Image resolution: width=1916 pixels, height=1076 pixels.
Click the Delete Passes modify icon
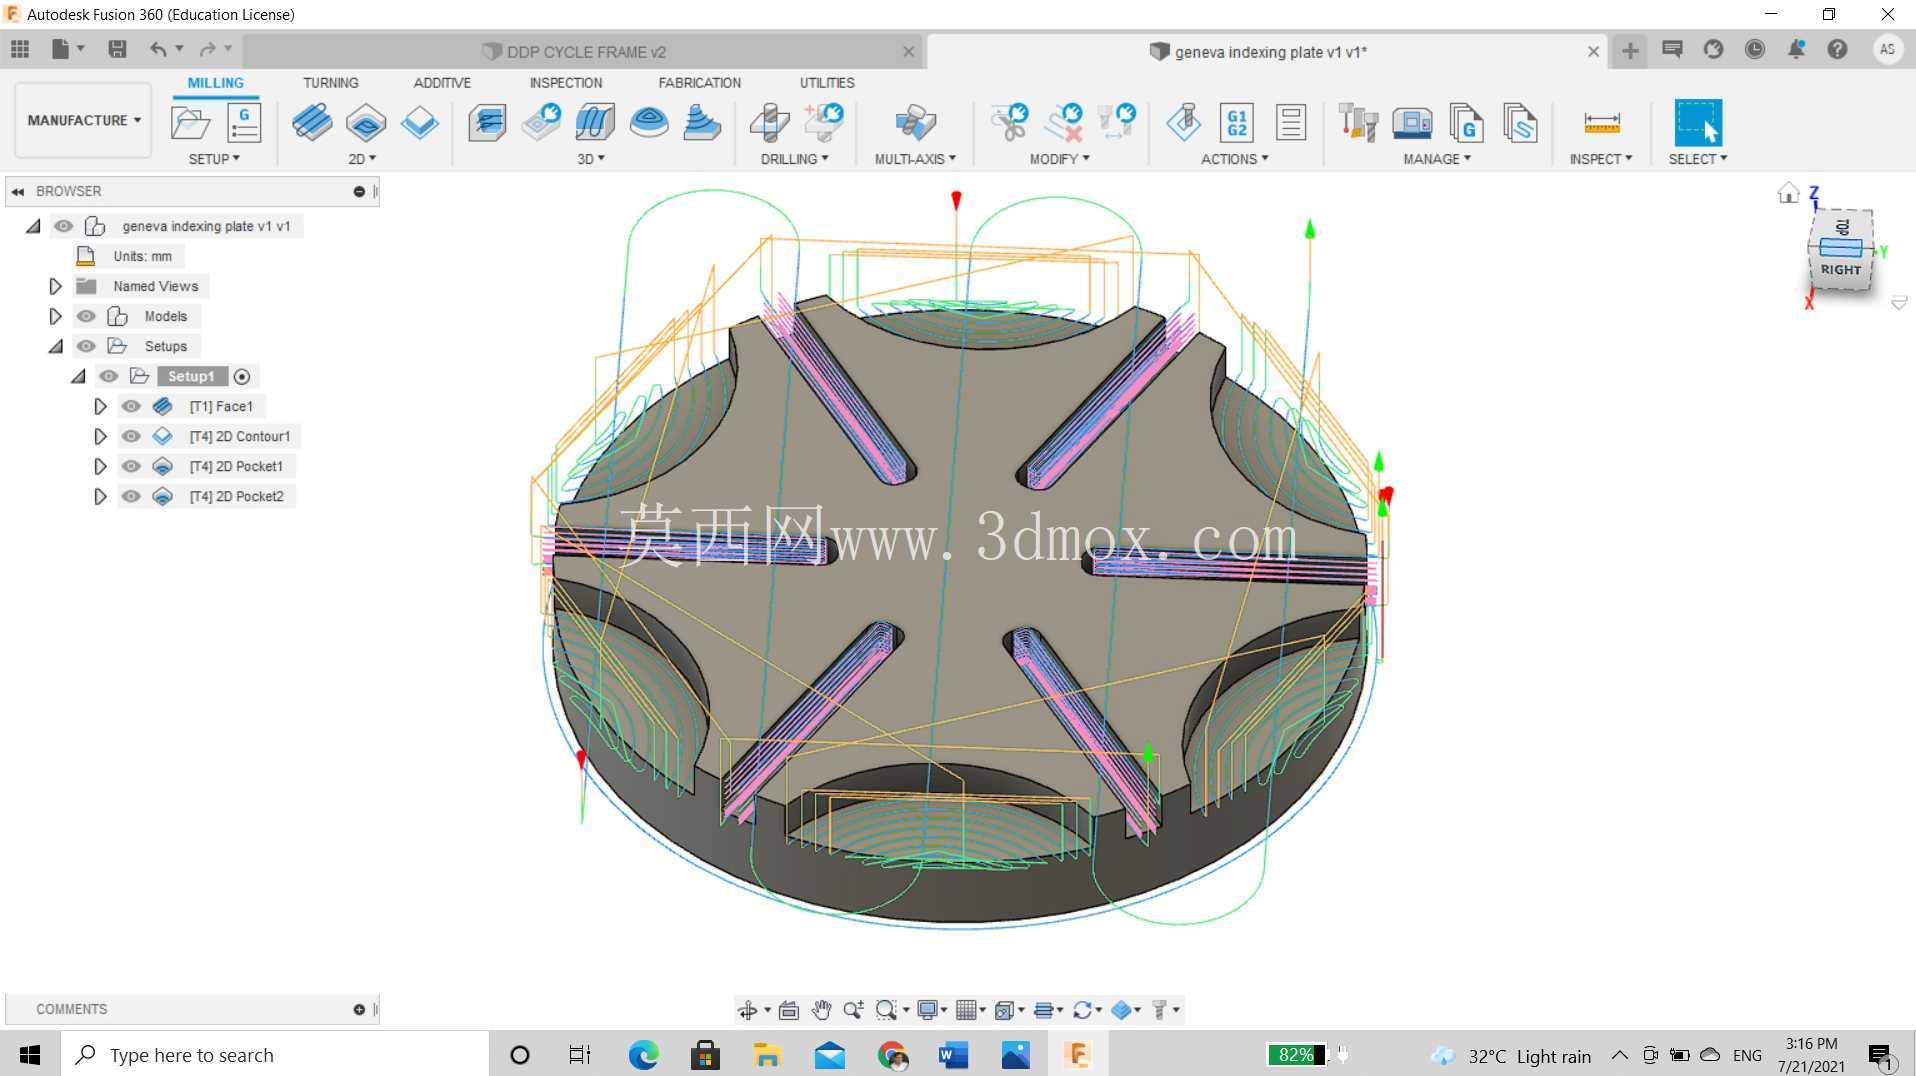click(1064, 123)
